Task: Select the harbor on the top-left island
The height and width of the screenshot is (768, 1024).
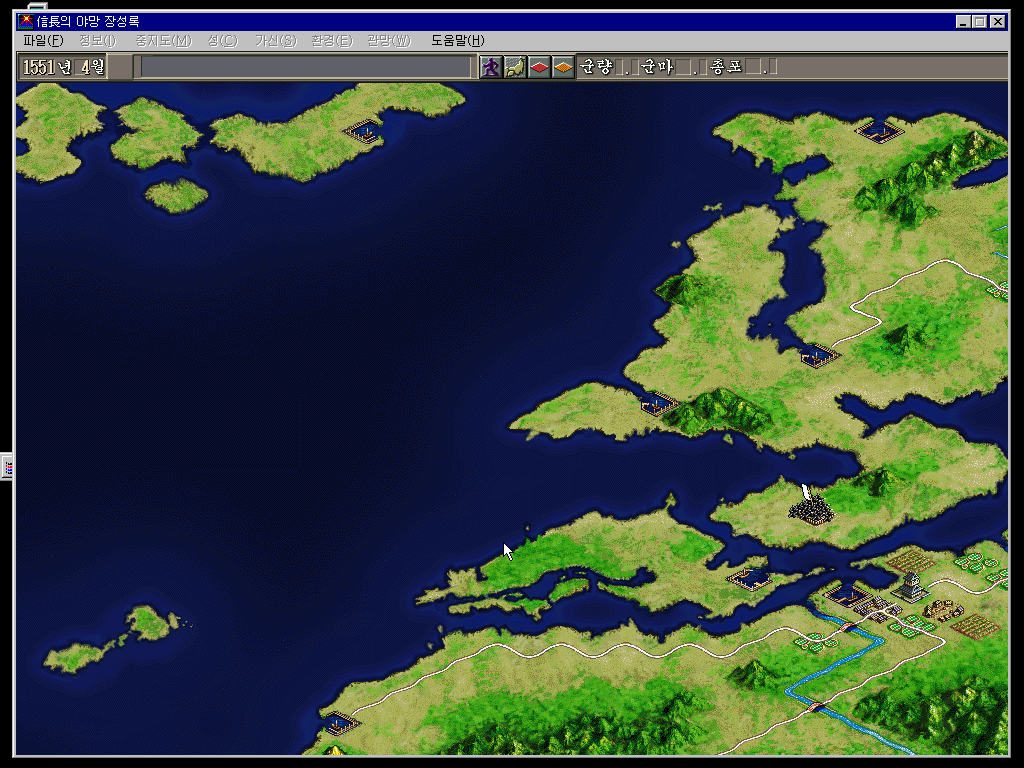Action: pos(364,131)
